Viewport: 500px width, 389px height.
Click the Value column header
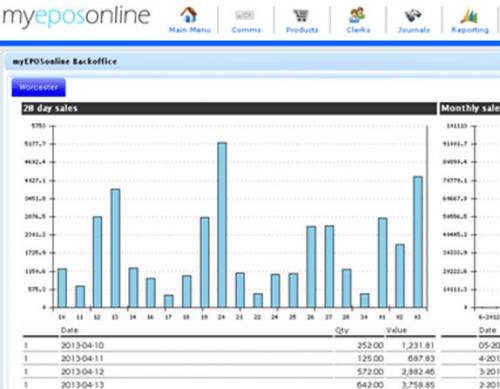coord(396,330)
